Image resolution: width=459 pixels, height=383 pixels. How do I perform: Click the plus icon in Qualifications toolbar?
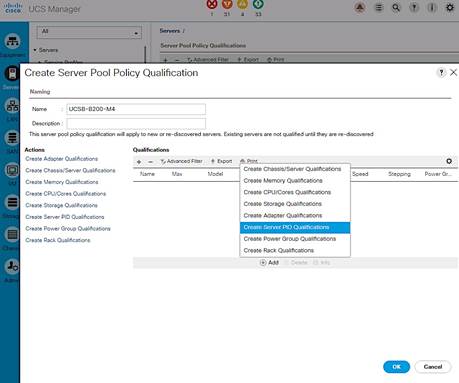pyautogui.click(x=139, y=162)
